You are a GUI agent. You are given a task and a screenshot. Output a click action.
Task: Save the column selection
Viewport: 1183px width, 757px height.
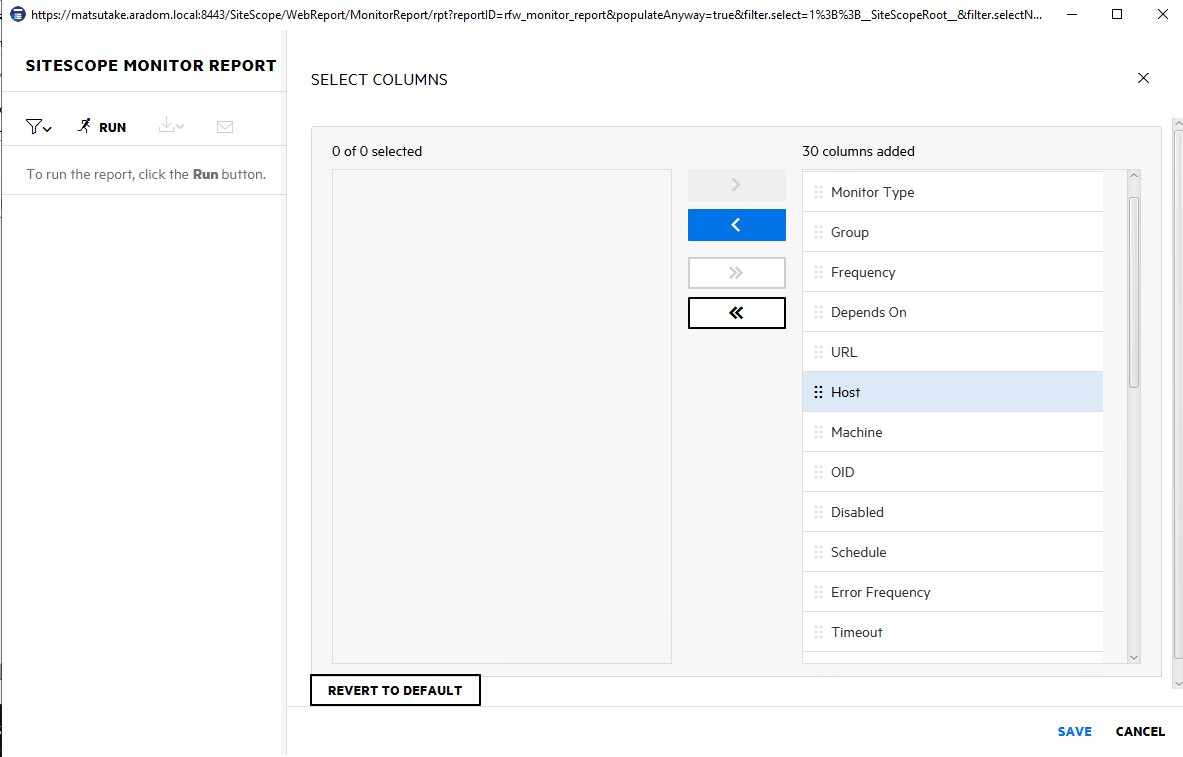coord(1074,731)
